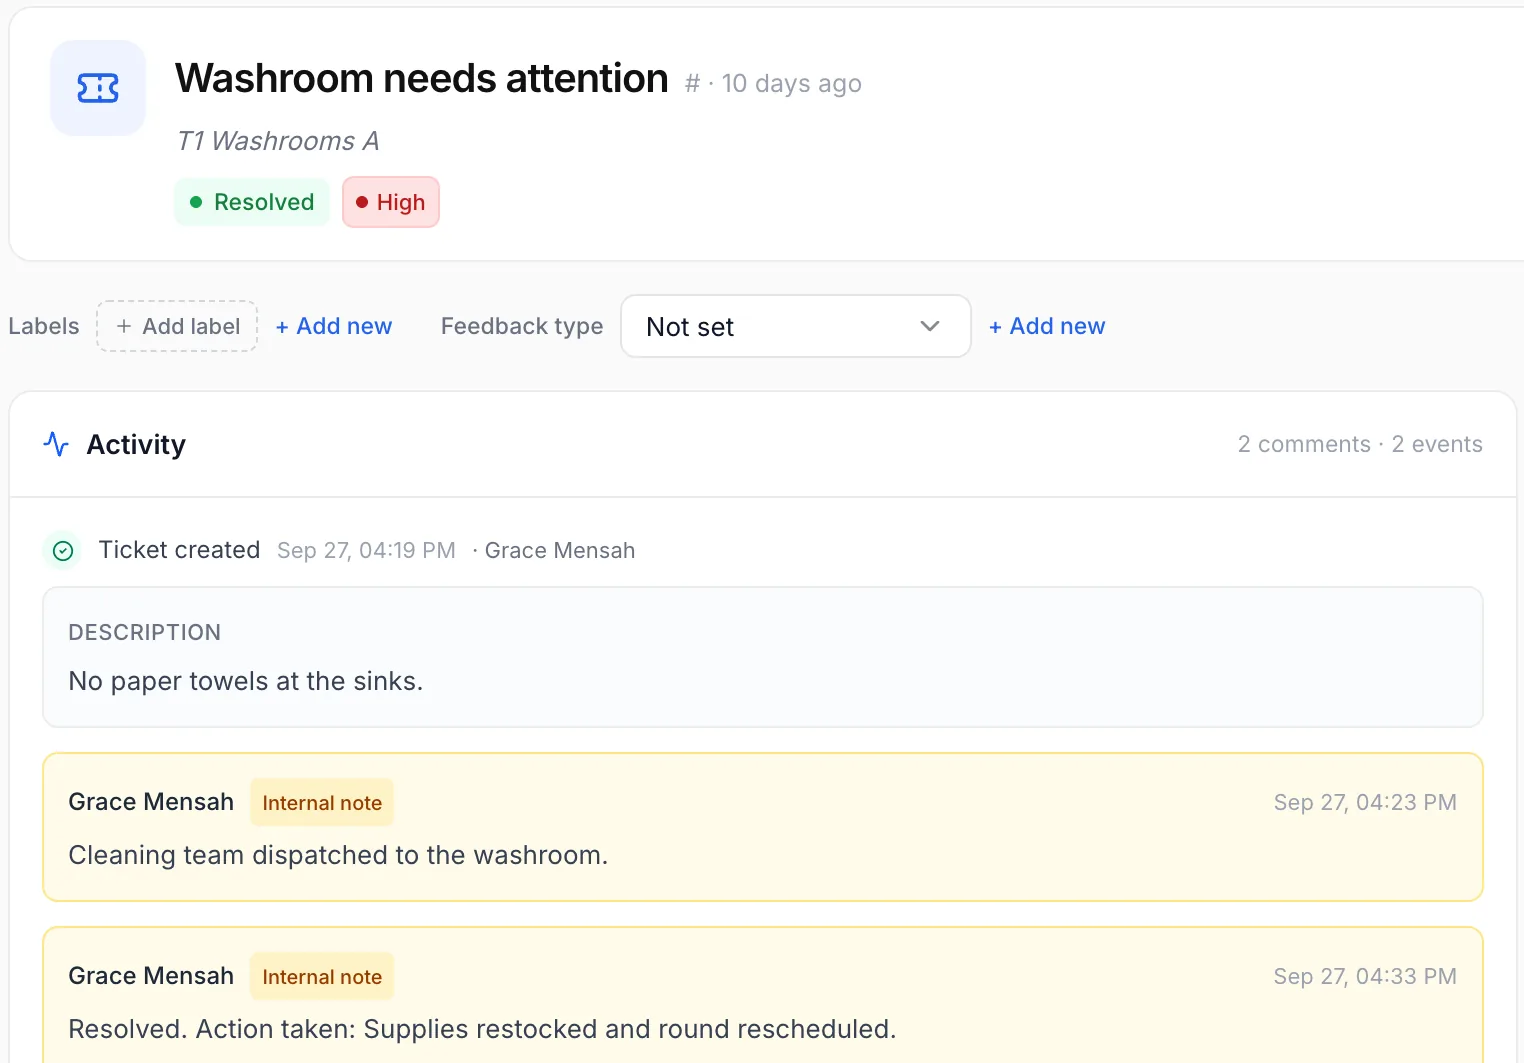The image size is (1524, 1063).
Task: Click the DESCRIPTION heading
Action: (145, 632)
